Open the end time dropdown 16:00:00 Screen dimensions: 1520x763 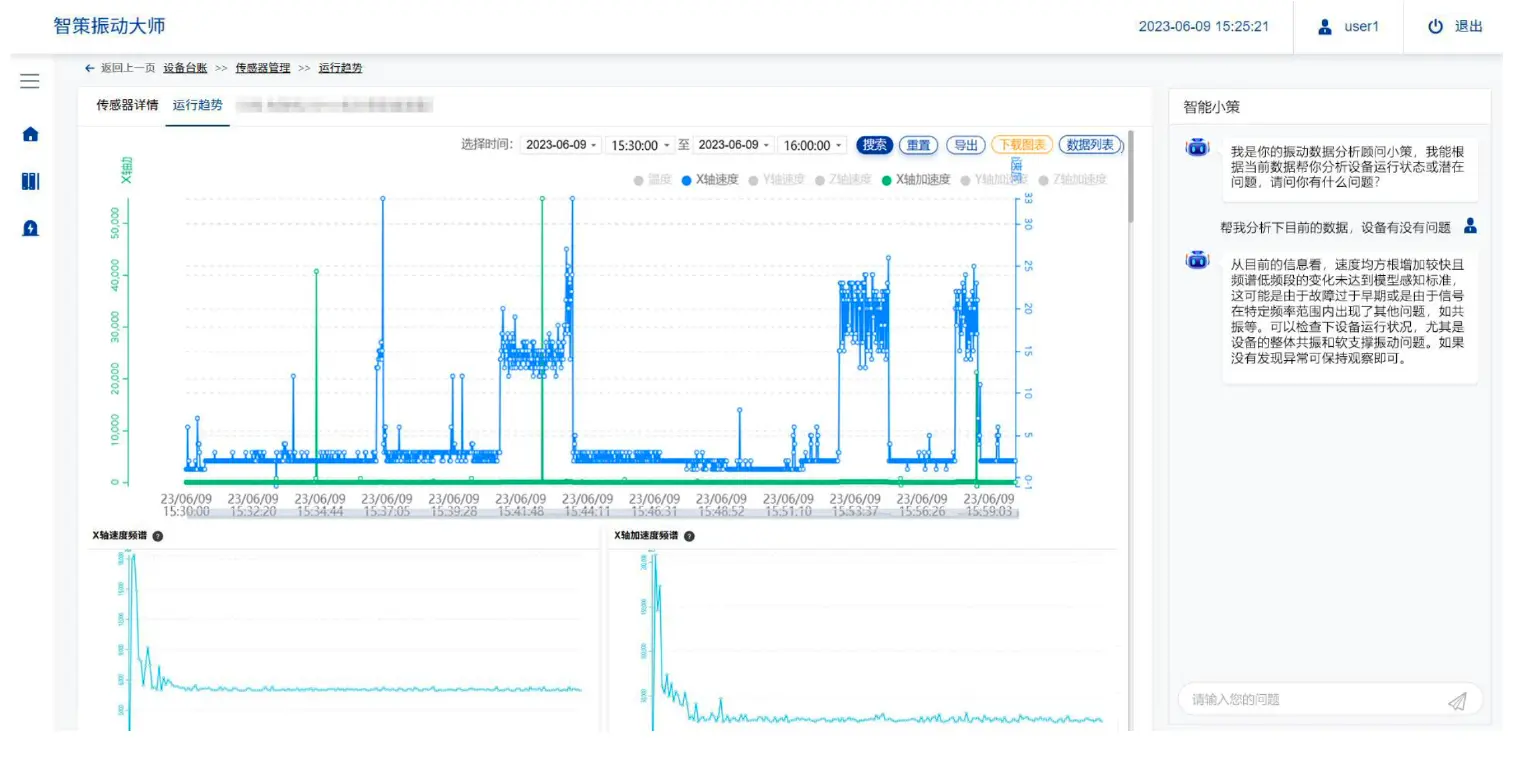812,145
